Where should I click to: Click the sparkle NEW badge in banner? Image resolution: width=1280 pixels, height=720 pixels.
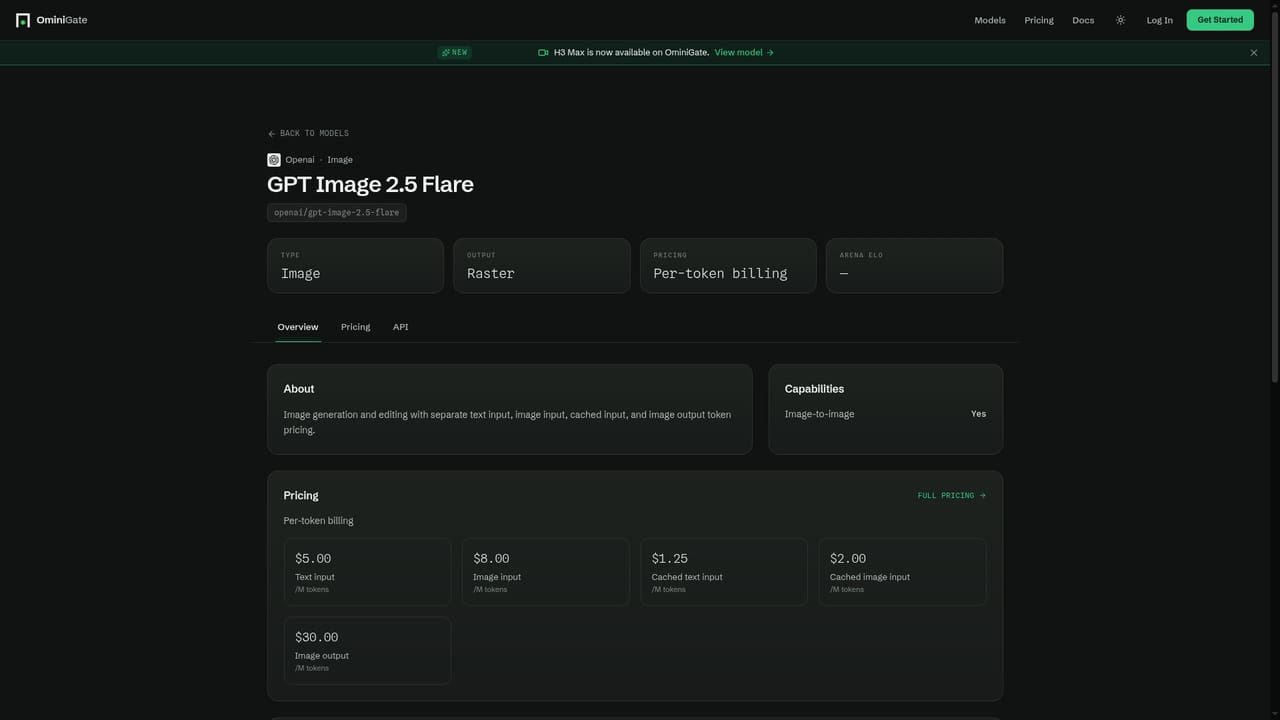[454, 53]
